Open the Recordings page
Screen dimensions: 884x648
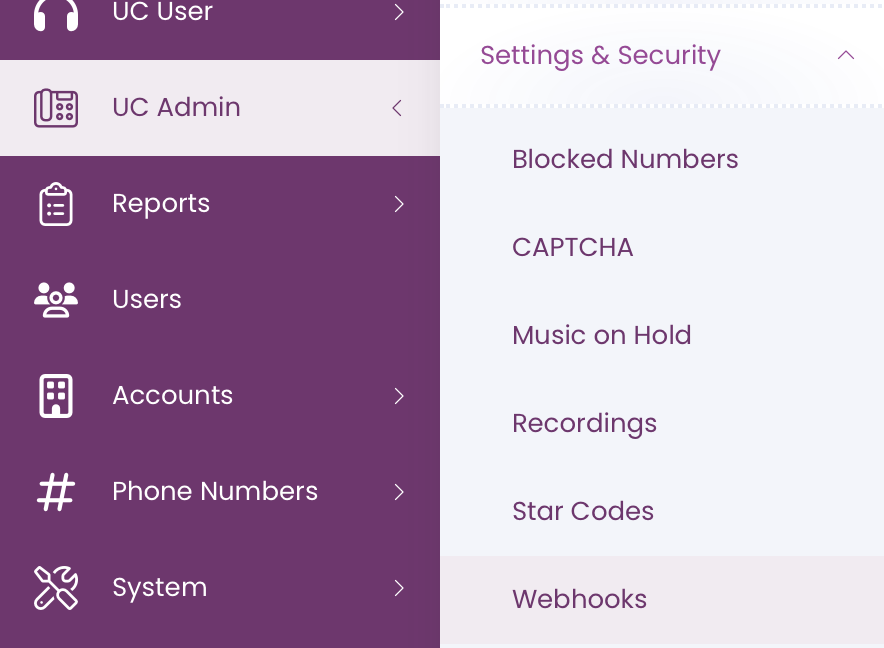[585, 424]
